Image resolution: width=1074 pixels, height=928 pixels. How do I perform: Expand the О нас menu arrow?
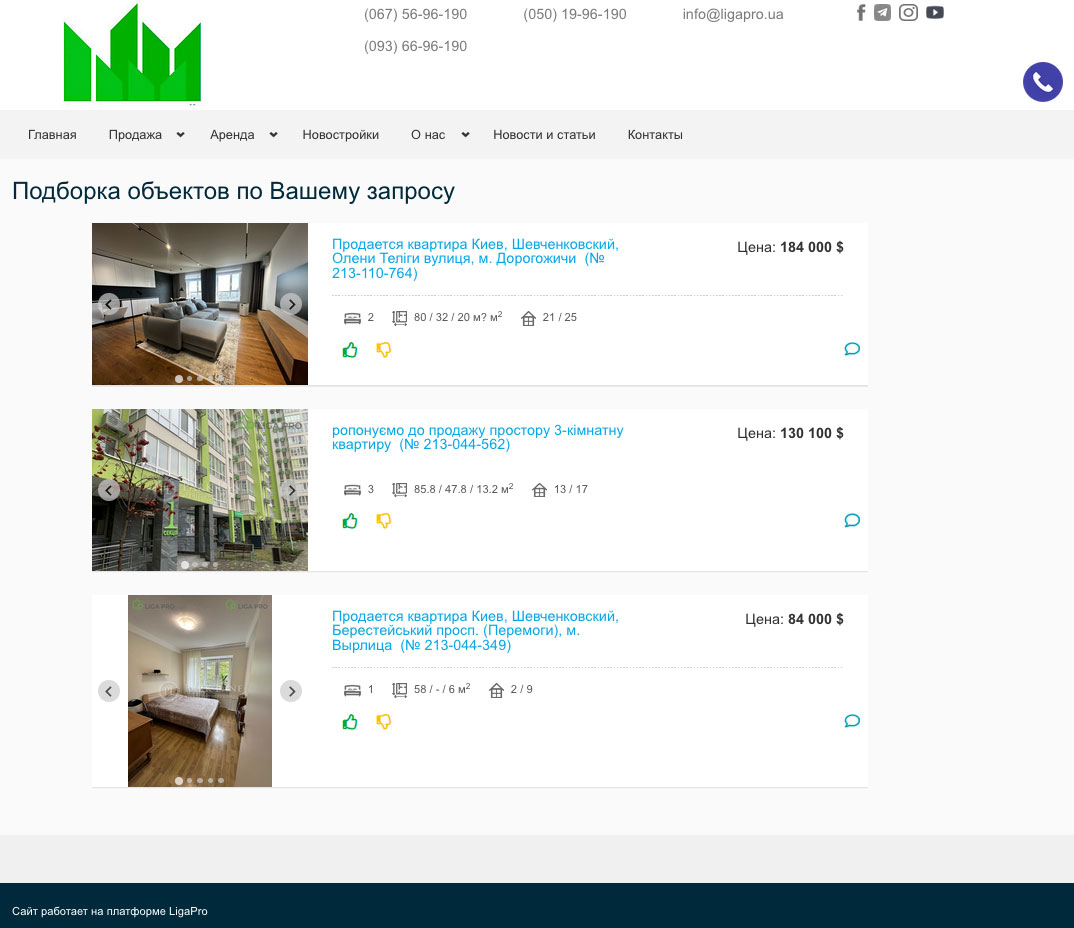click(465, 135)
